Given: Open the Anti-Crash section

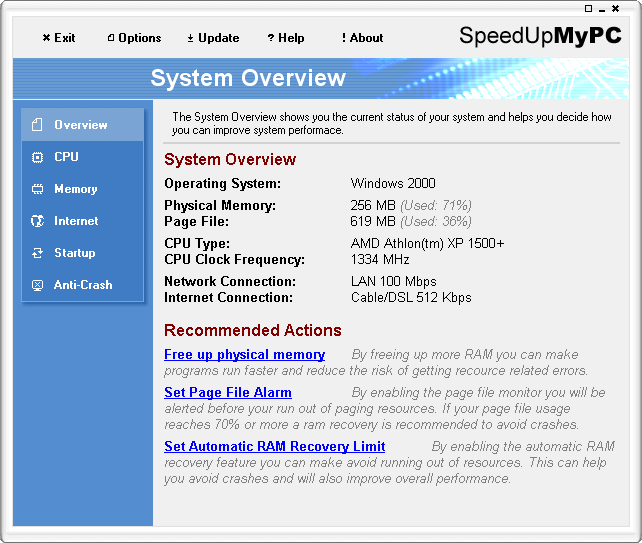Looking at the screenshot, I should point(83,285).
